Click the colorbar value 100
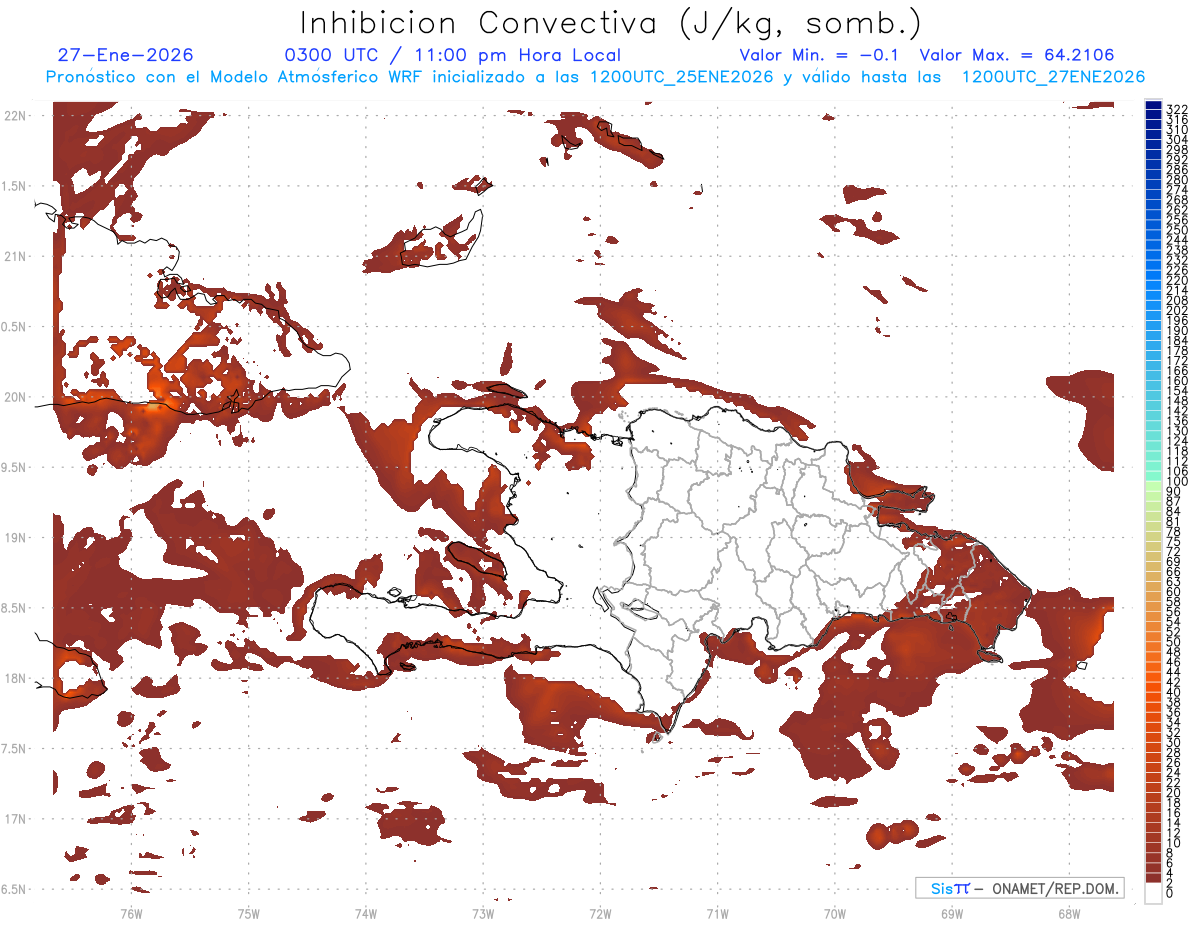 tap(1177, 482)
